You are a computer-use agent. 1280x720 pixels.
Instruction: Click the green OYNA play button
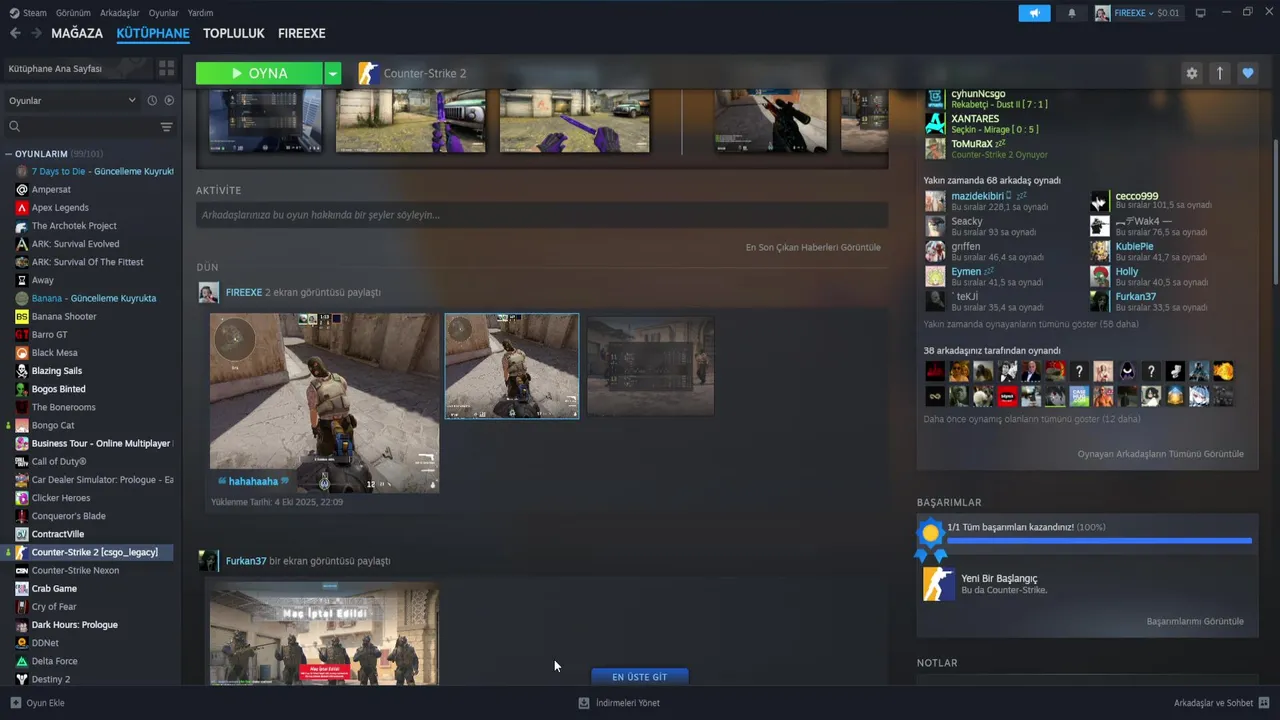[259, 73]
